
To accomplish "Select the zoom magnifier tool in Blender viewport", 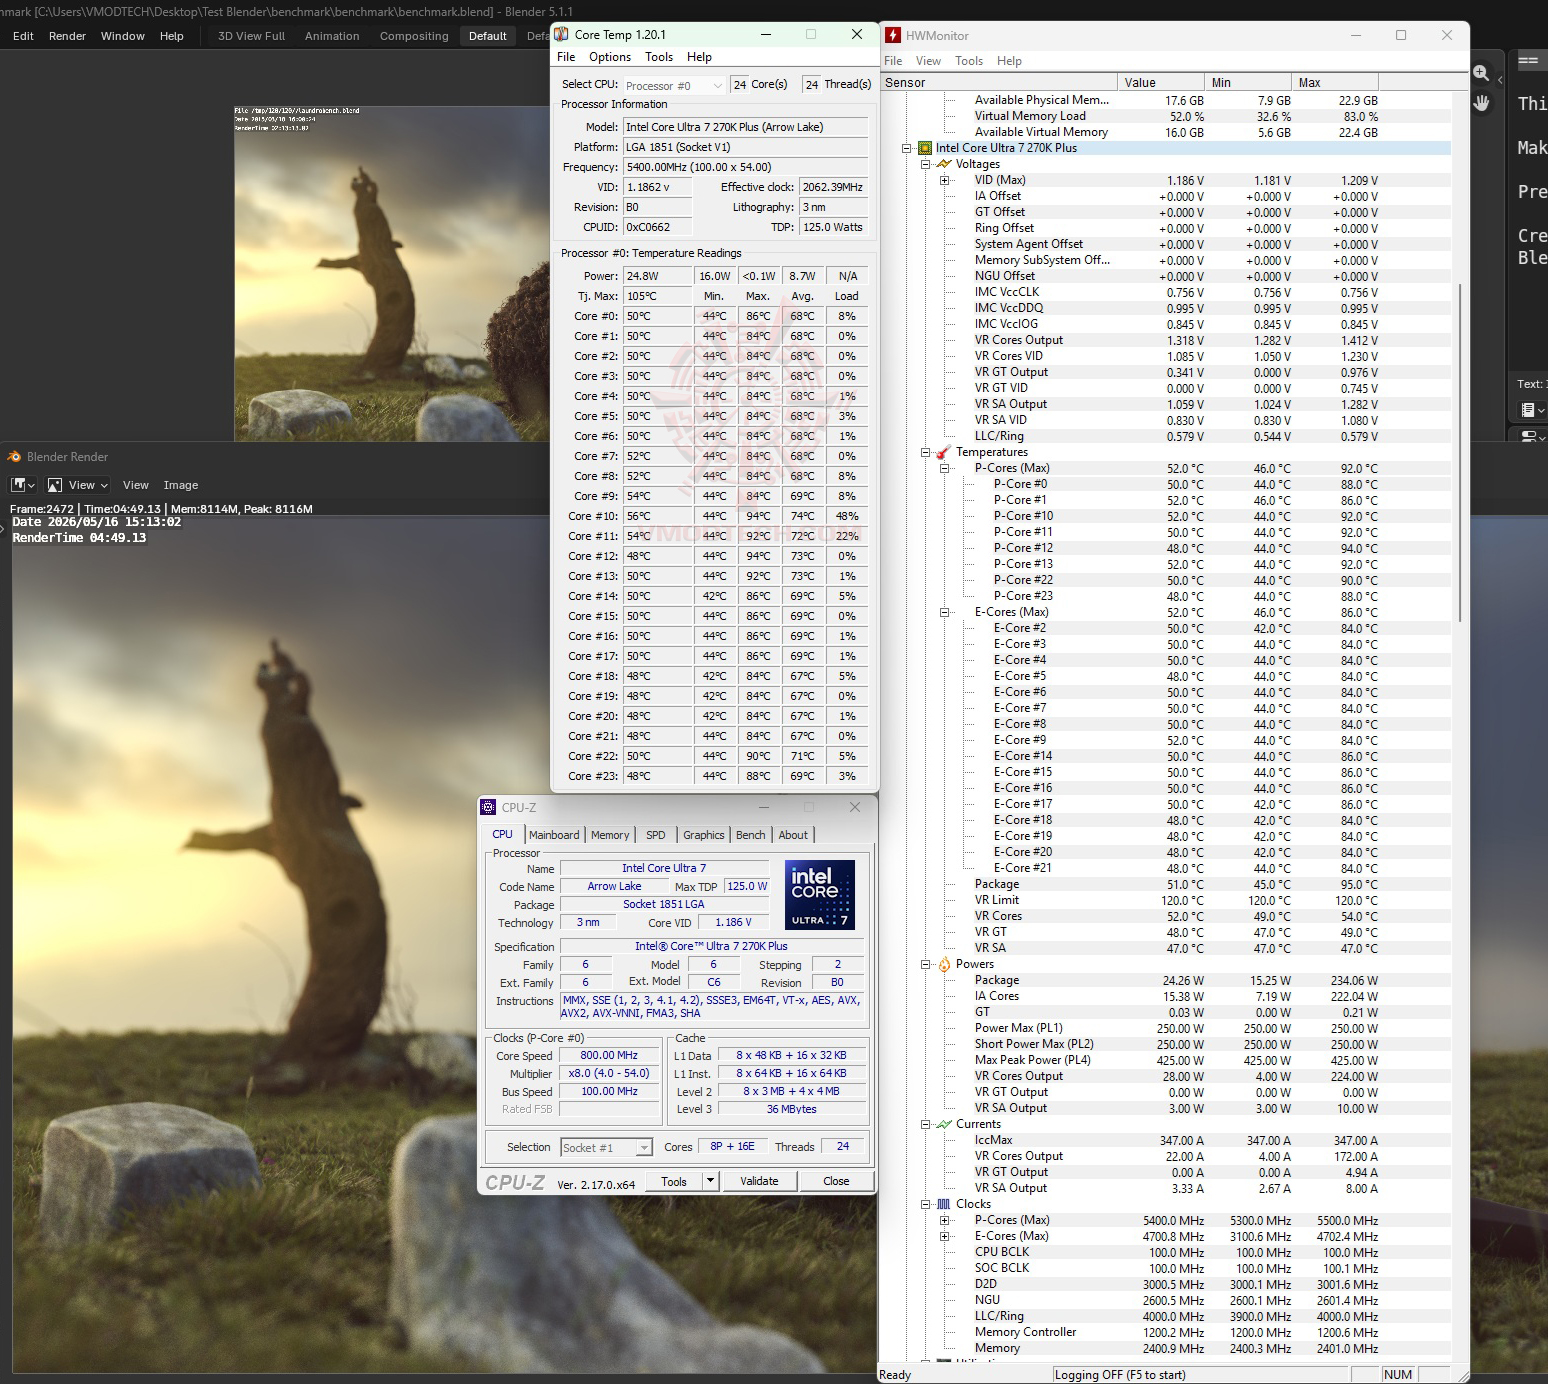I will (1481, 73).
